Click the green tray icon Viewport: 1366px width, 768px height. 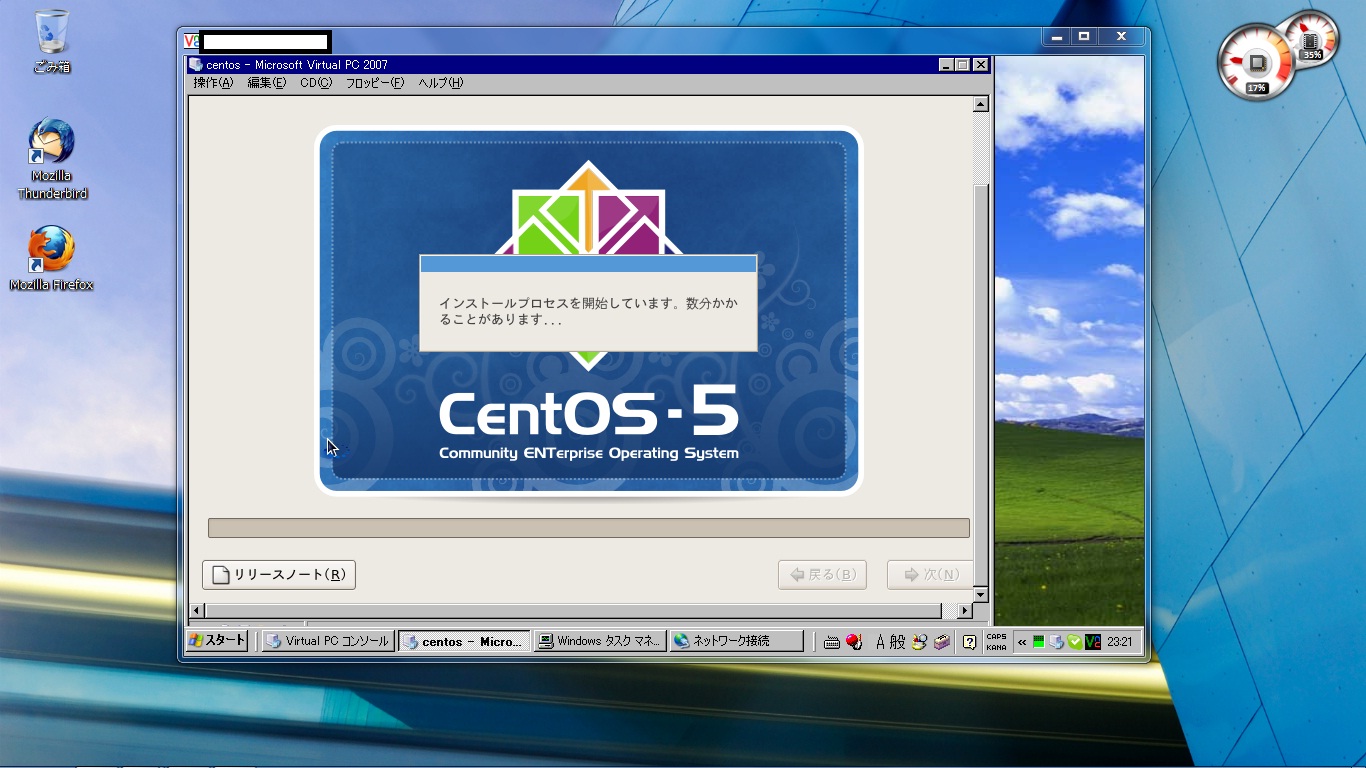click(x=1039, y=642)
